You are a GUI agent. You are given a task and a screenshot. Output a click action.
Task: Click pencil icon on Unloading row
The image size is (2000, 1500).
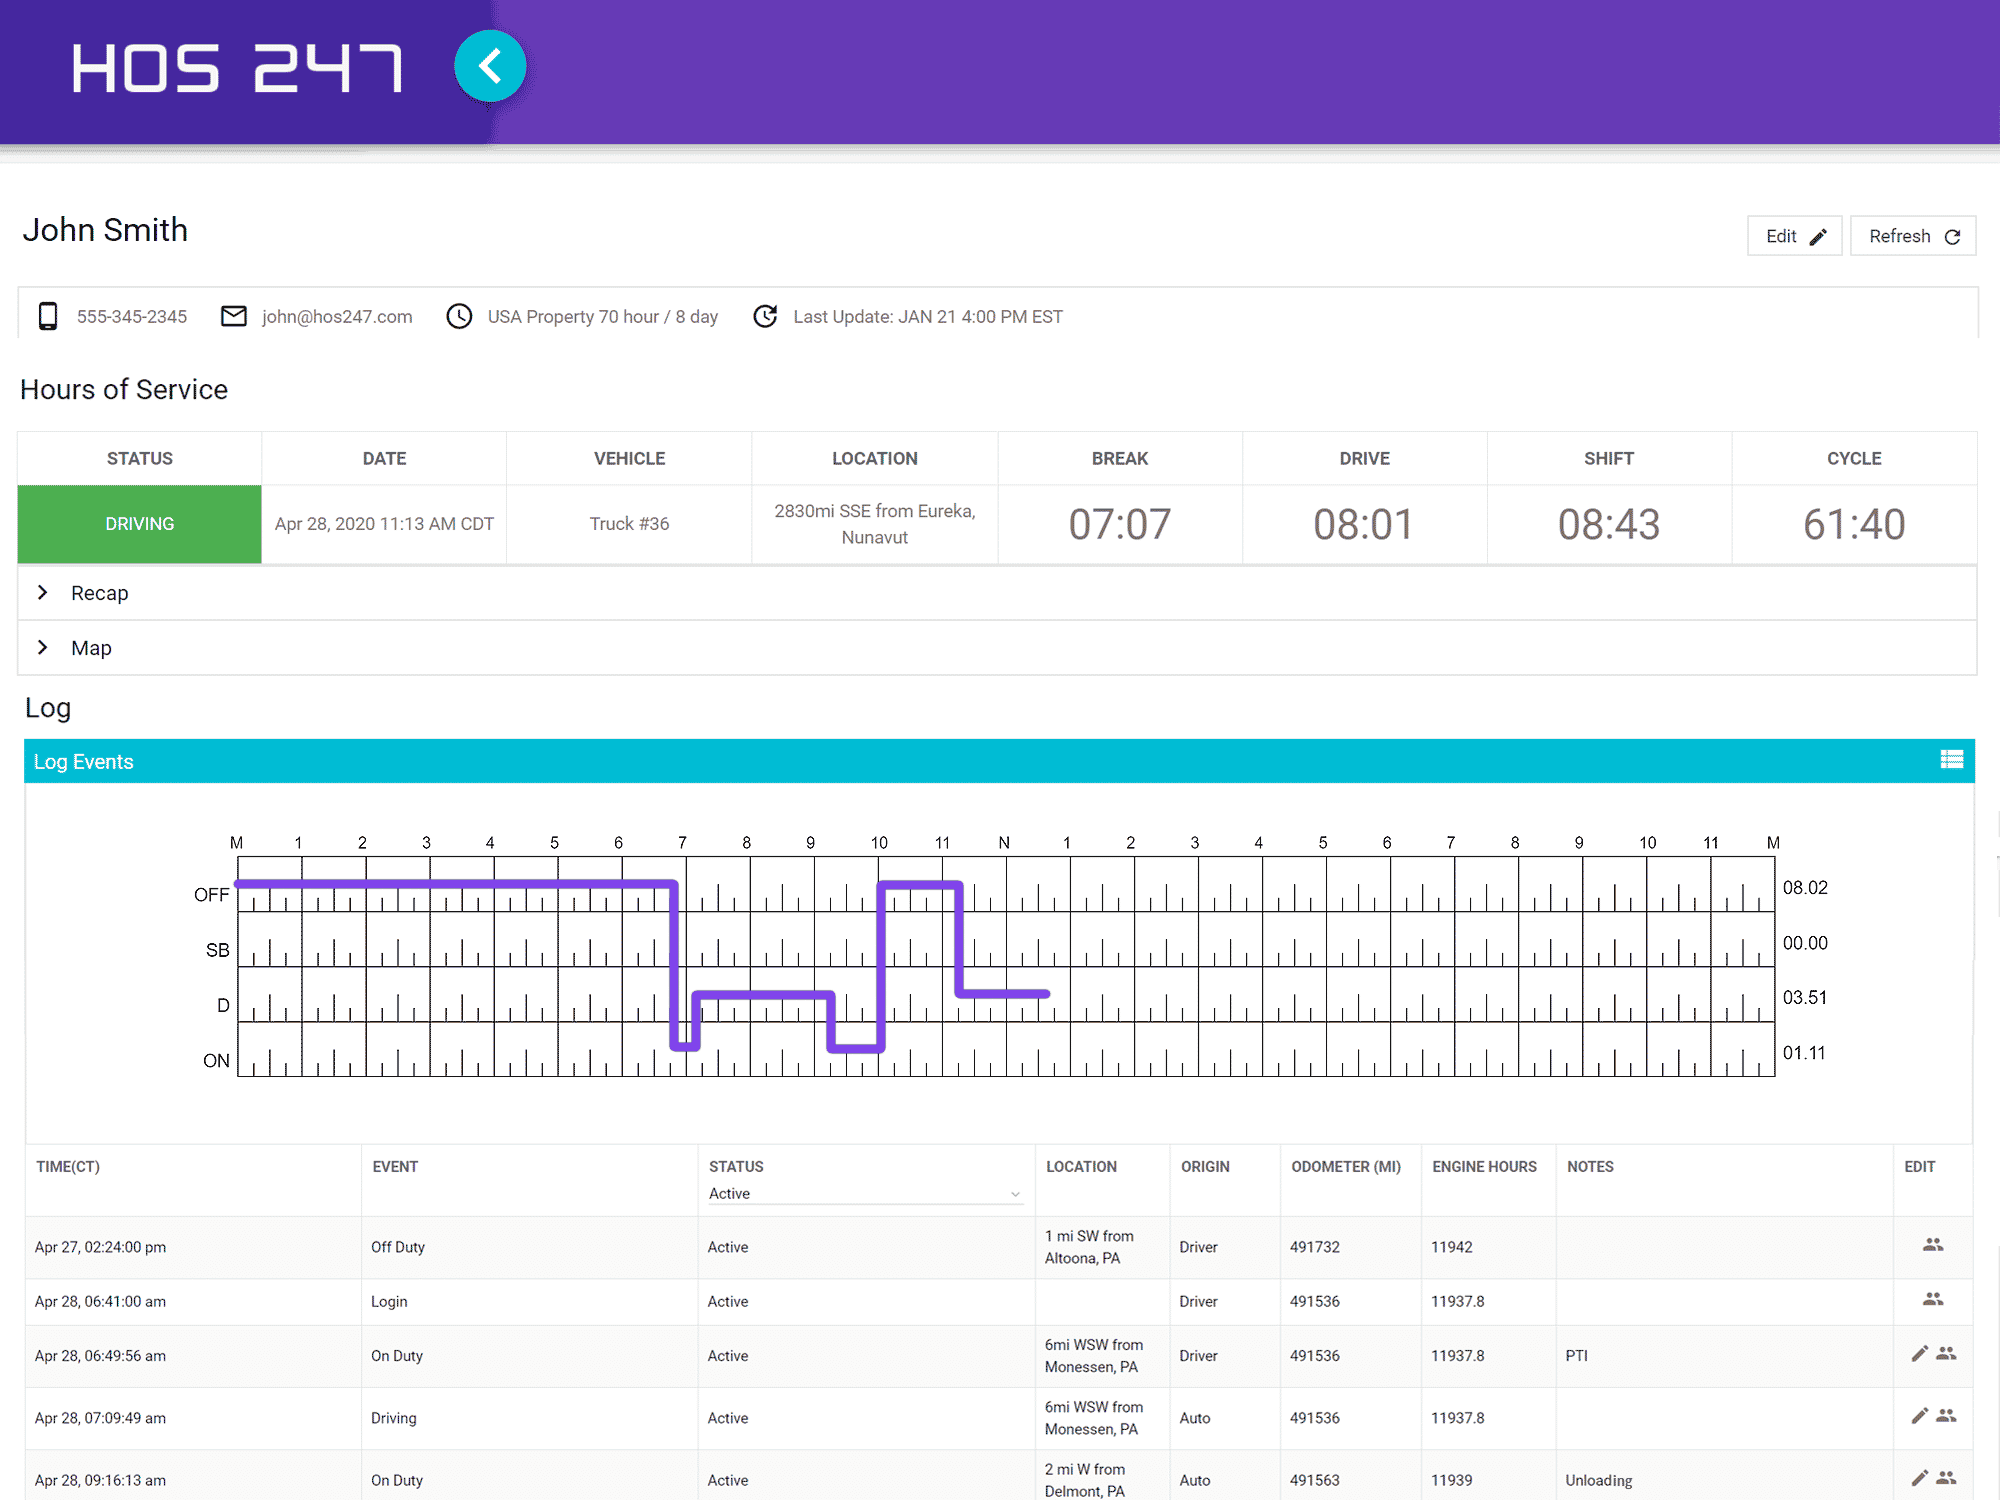1919,1478
